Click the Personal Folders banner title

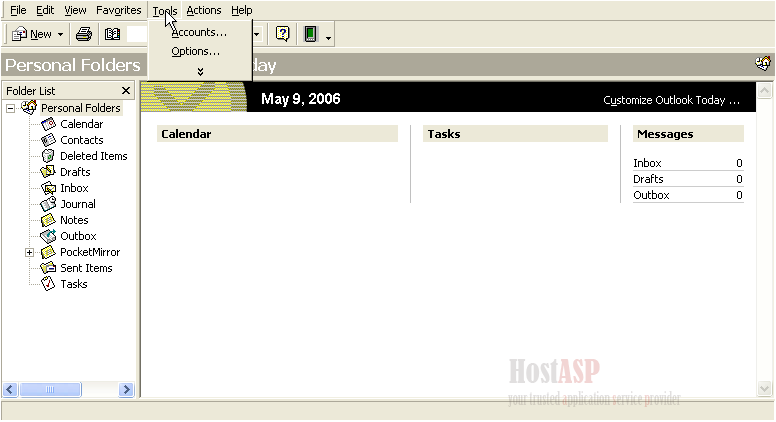pyautogui.click(x=73, y=65)
